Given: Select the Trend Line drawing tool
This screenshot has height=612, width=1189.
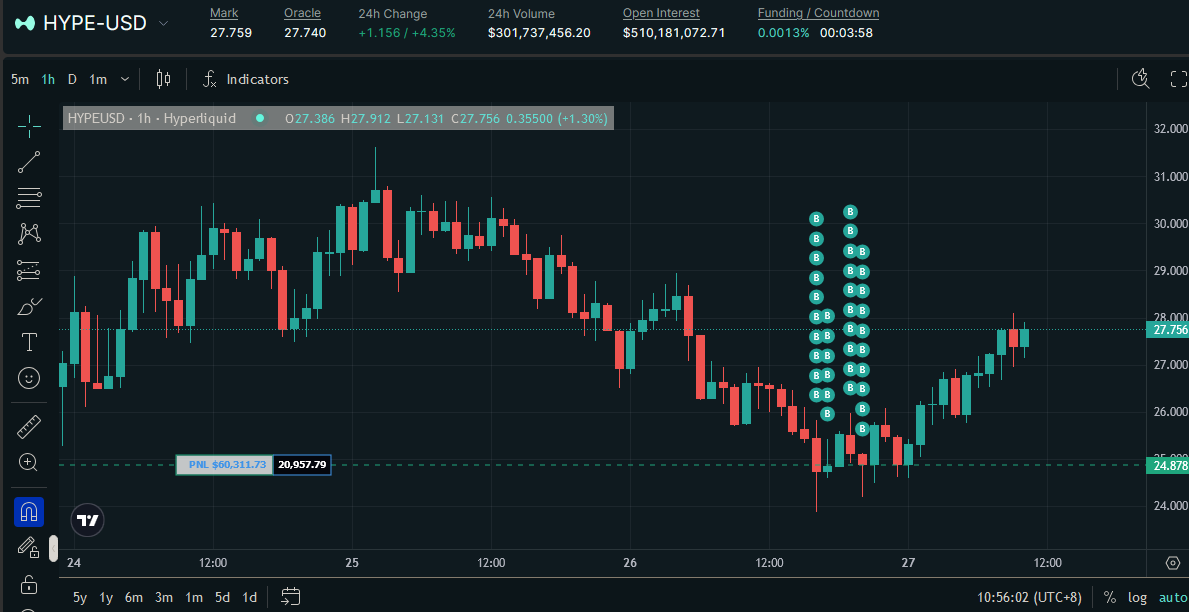Looking at the screenshot, I should [28, 161].
